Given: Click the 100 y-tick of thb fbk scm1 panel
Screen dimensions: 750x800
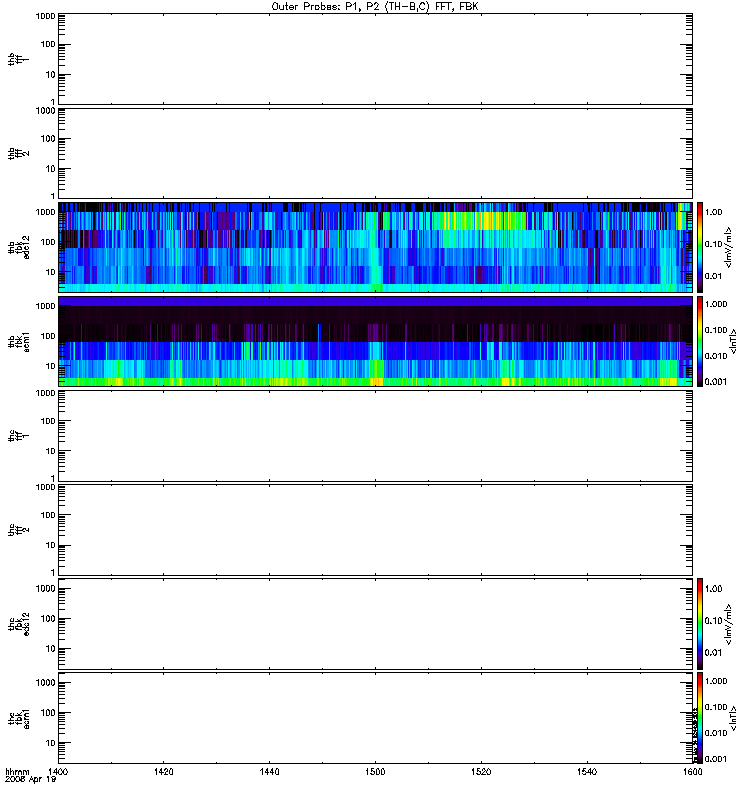Looking at the screenshot, I should pos(48,336).
